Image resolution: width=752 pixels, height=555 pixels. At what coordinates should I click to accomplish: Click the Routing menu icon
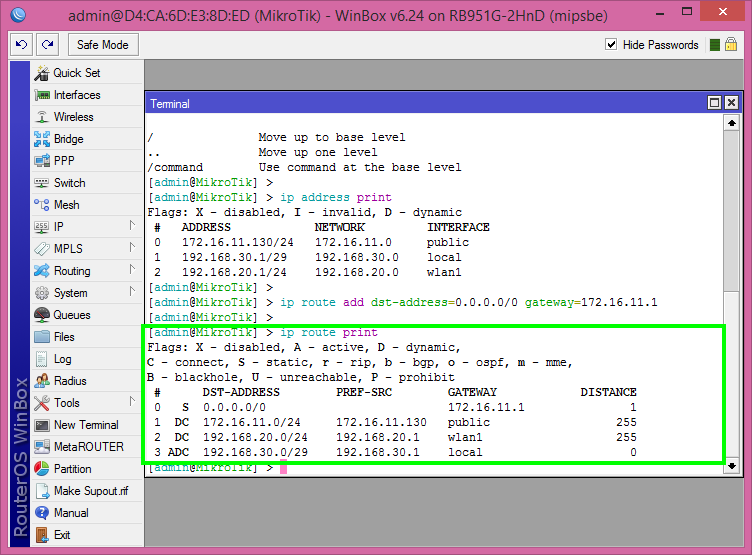42,271
